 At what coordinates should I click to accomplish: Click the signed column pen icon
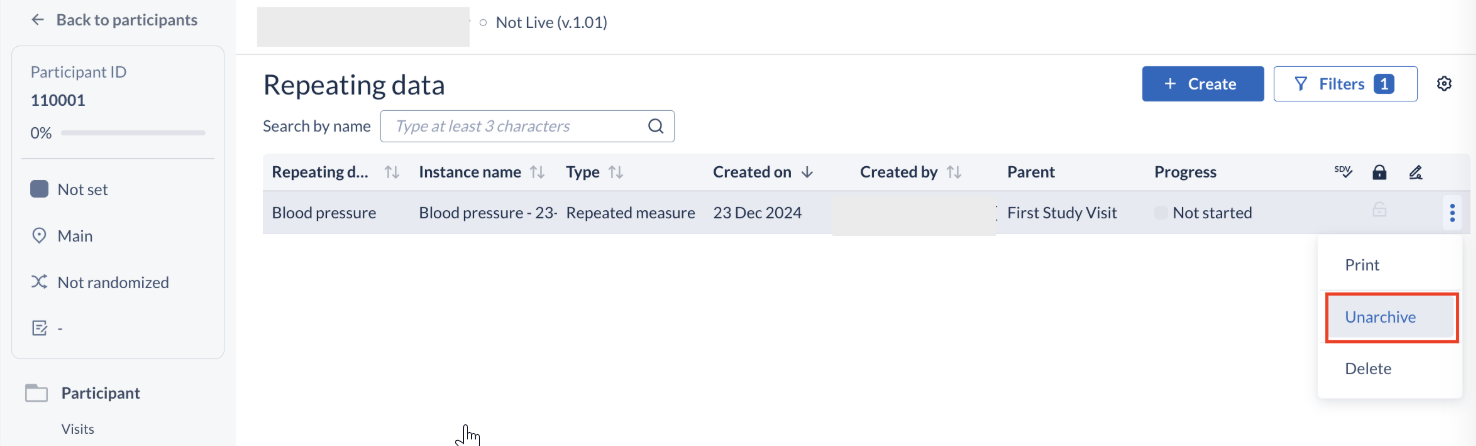pyautogui.click(x=1415, y=172)
